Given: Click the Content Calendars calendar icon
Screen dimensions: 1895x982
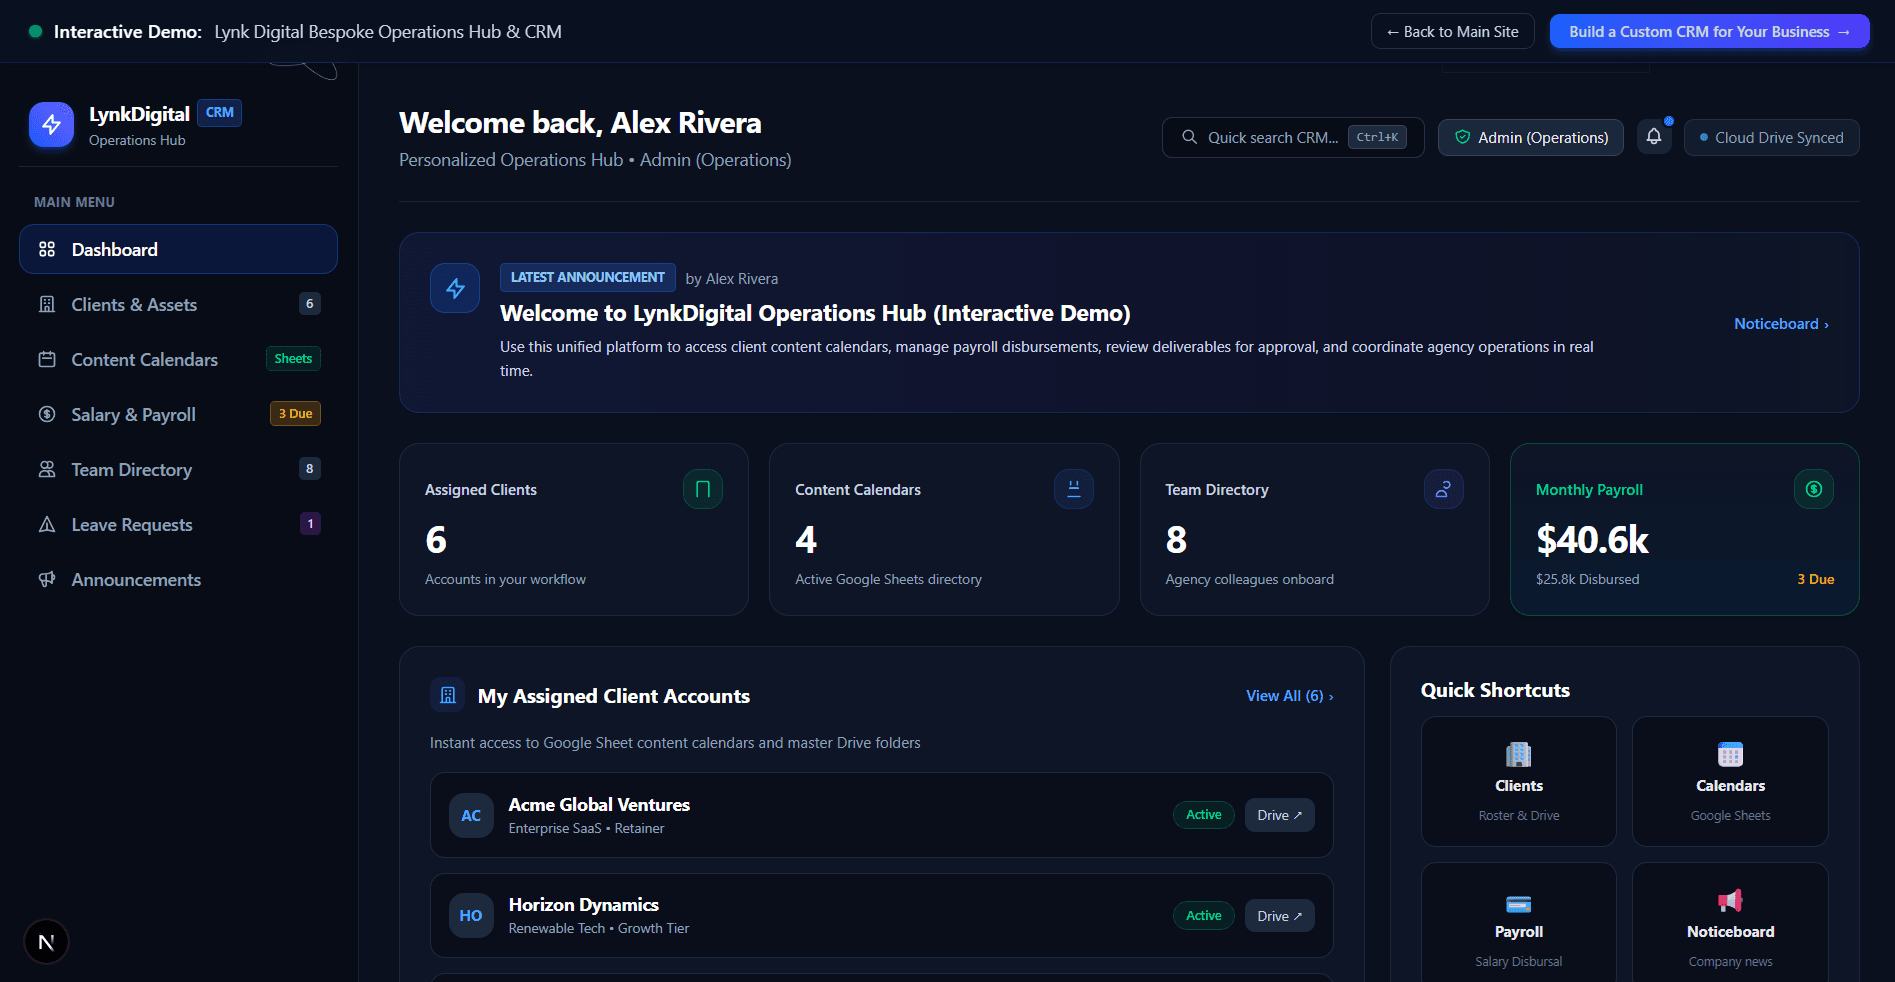Looking at the screenshot, I should point(47,359).
